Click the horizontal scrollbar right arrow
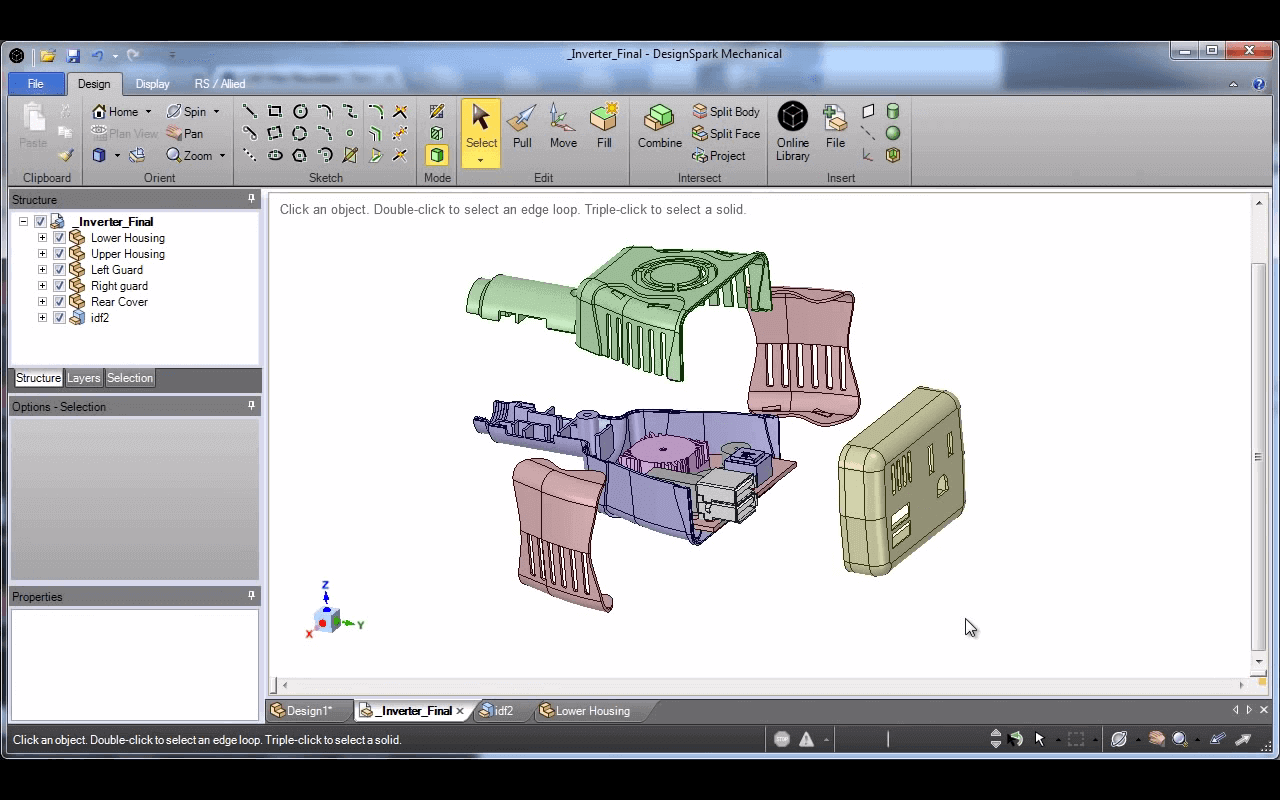 (1242, 685)
